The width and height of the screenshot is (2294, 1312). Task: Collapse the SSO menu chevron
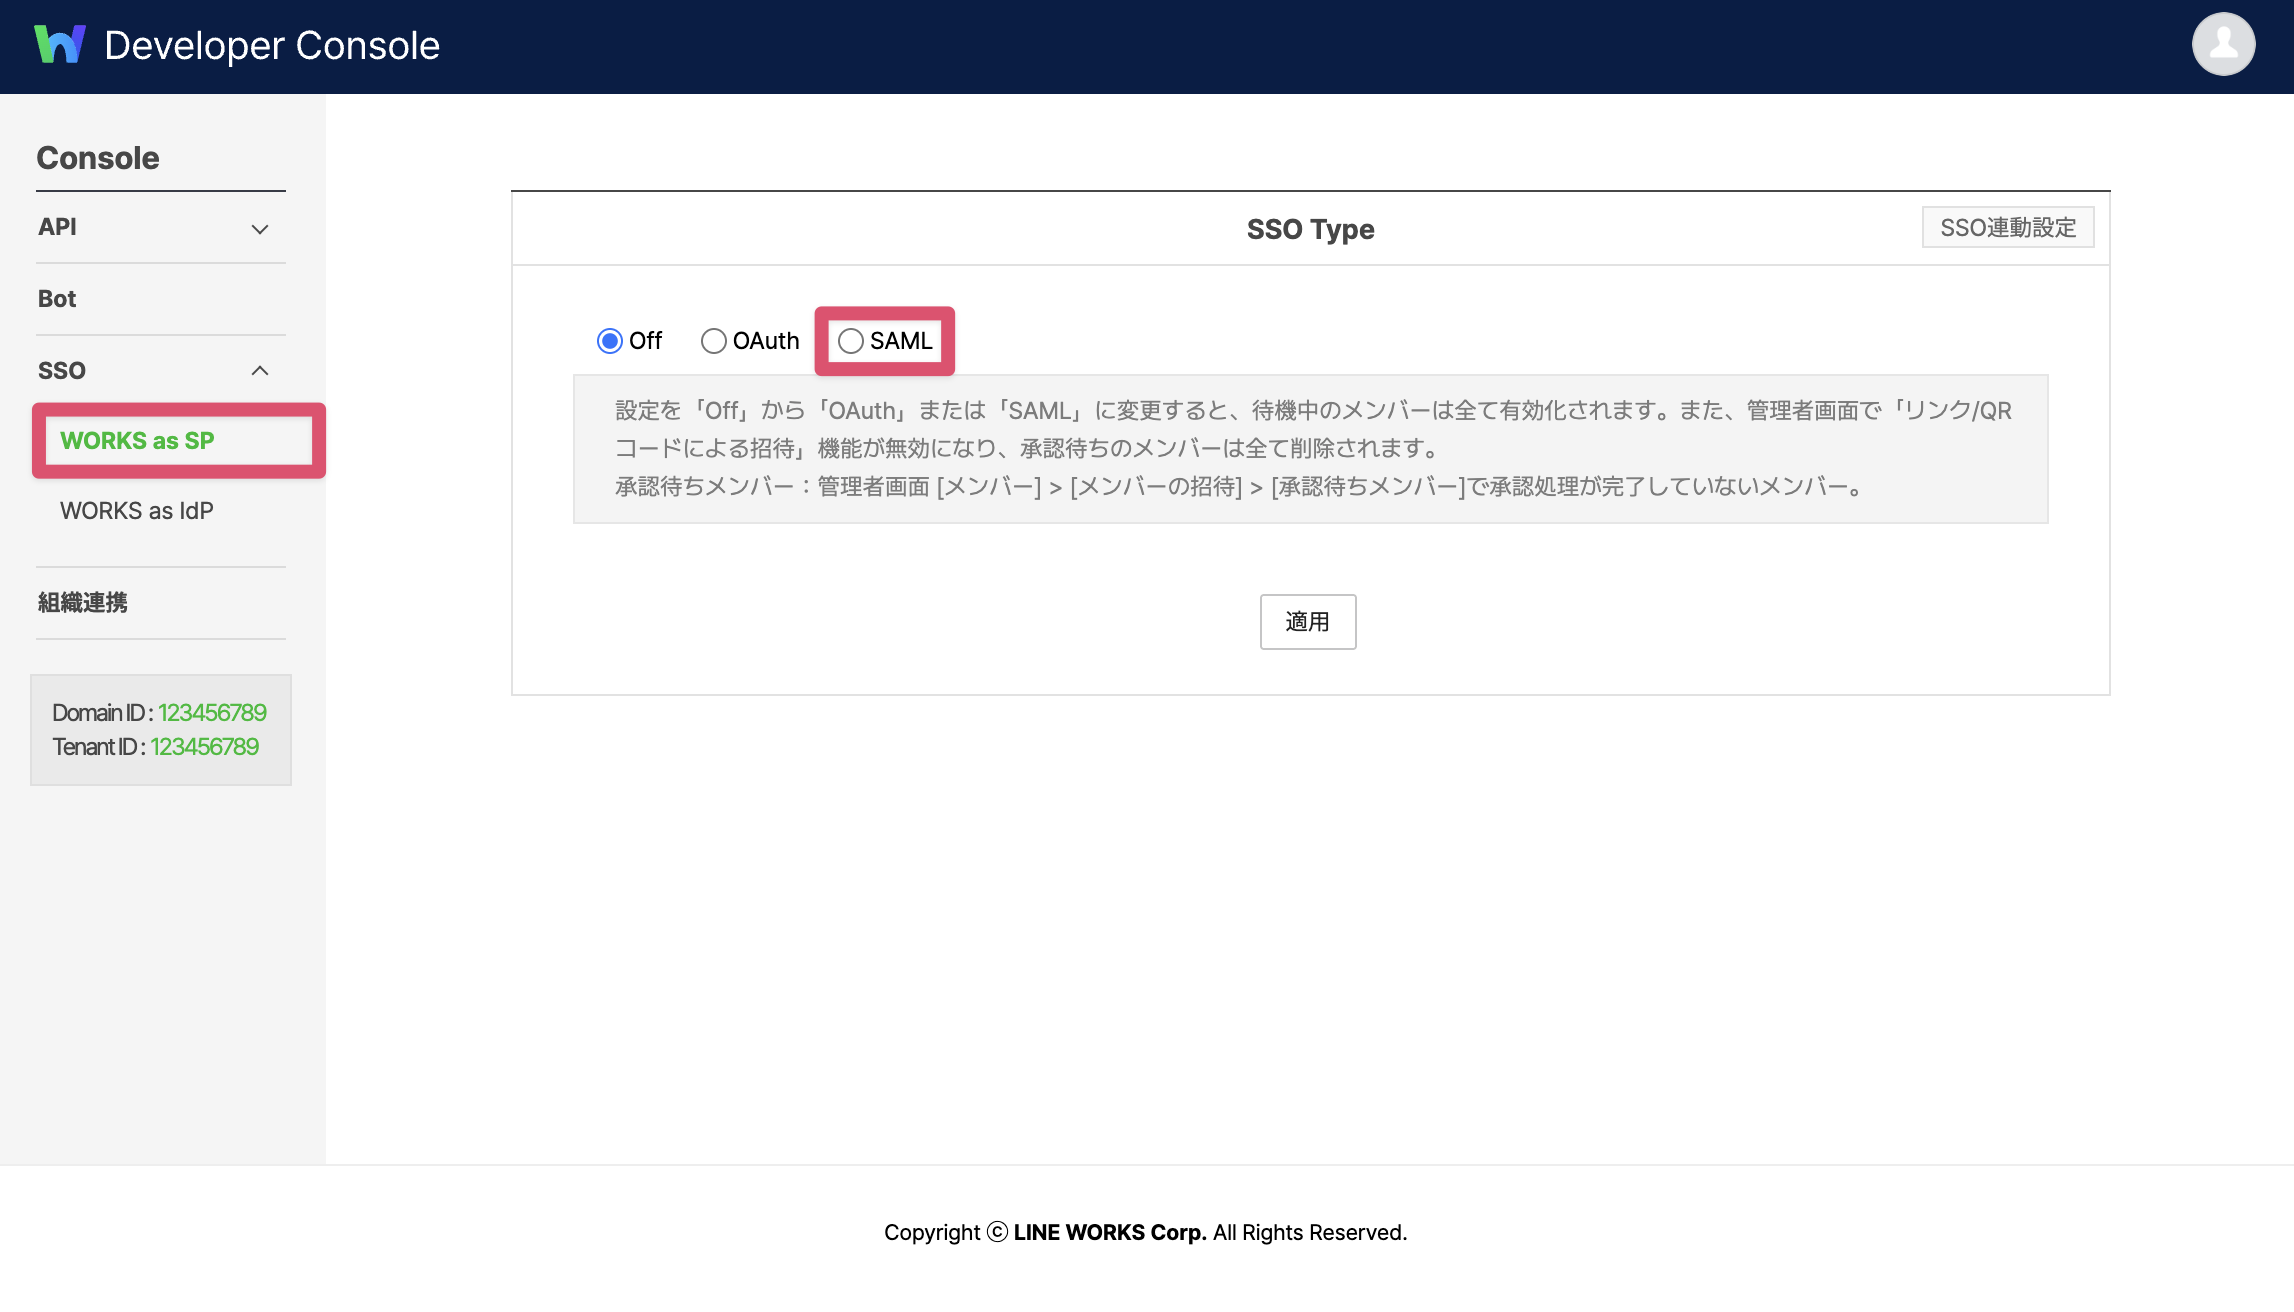260,371
